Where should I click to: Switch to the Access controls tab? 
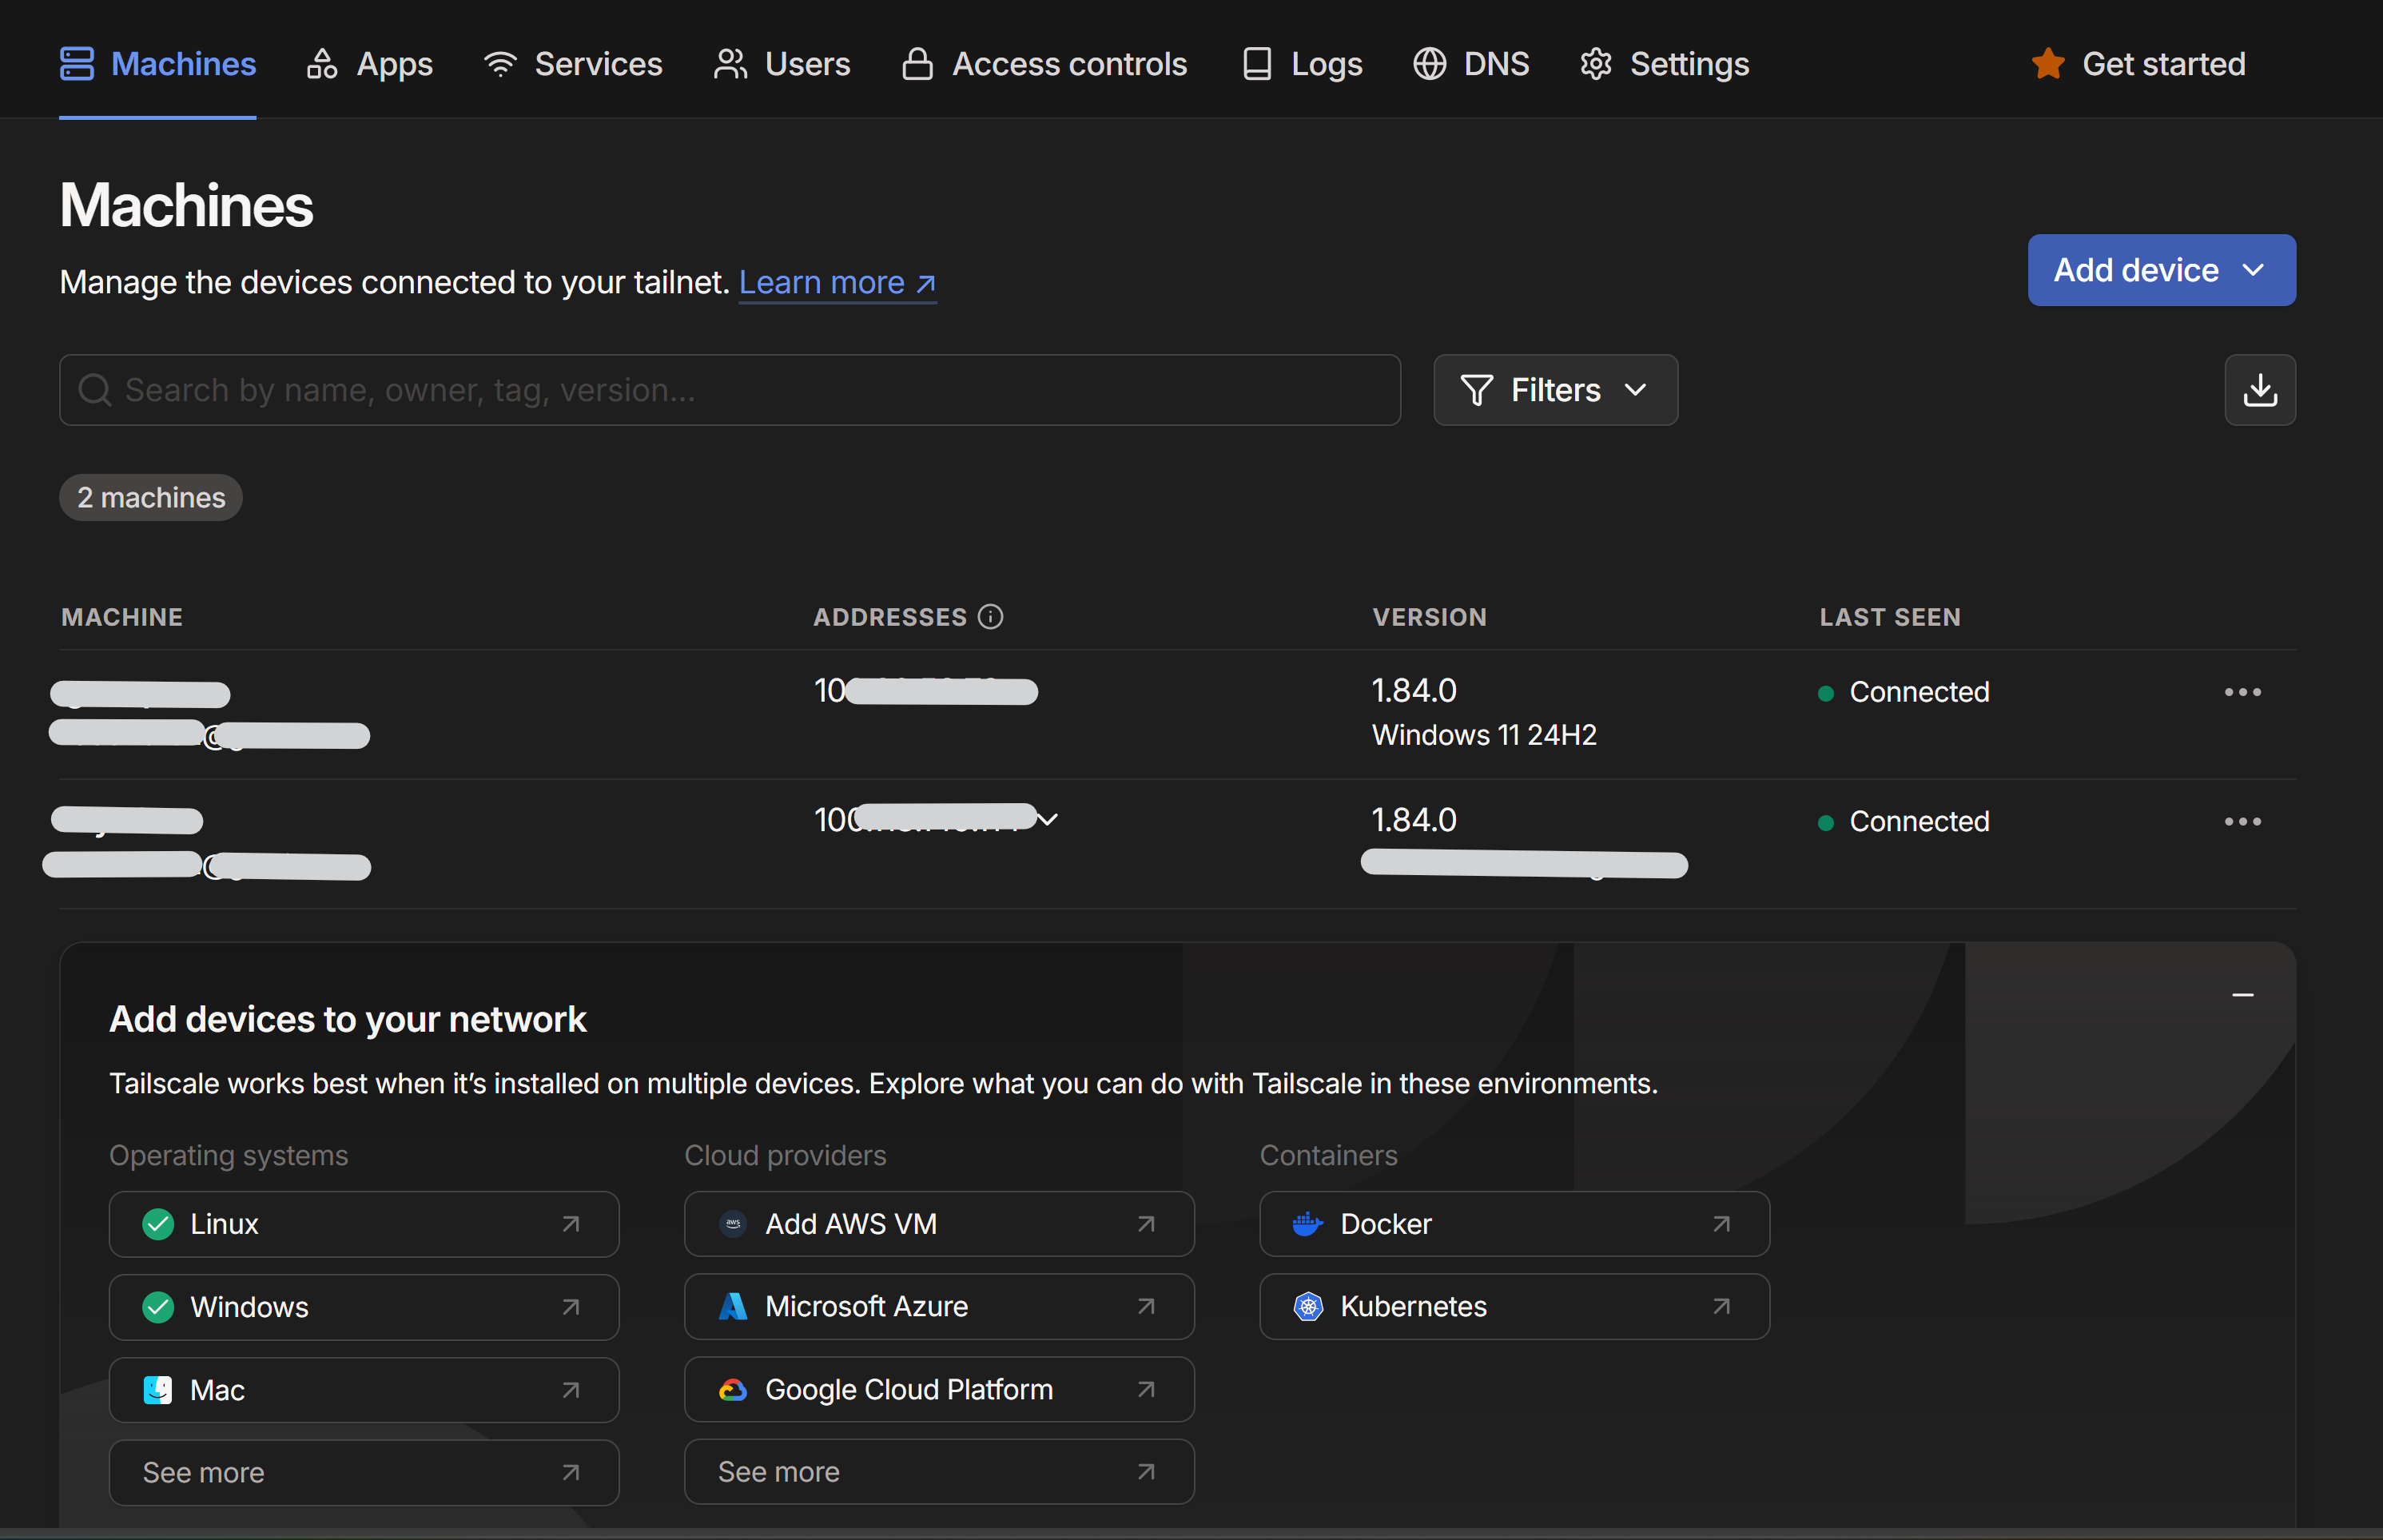(1044, 64)
